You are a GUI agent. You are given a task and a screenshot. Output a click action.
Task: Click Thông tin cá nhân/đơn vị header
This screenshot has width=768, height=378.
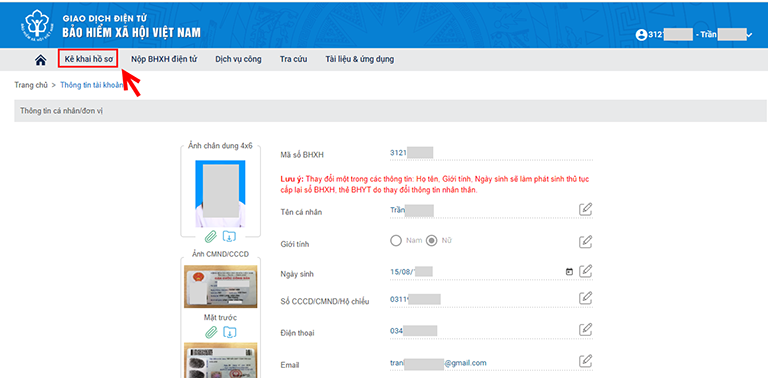[x=390, y=111]
